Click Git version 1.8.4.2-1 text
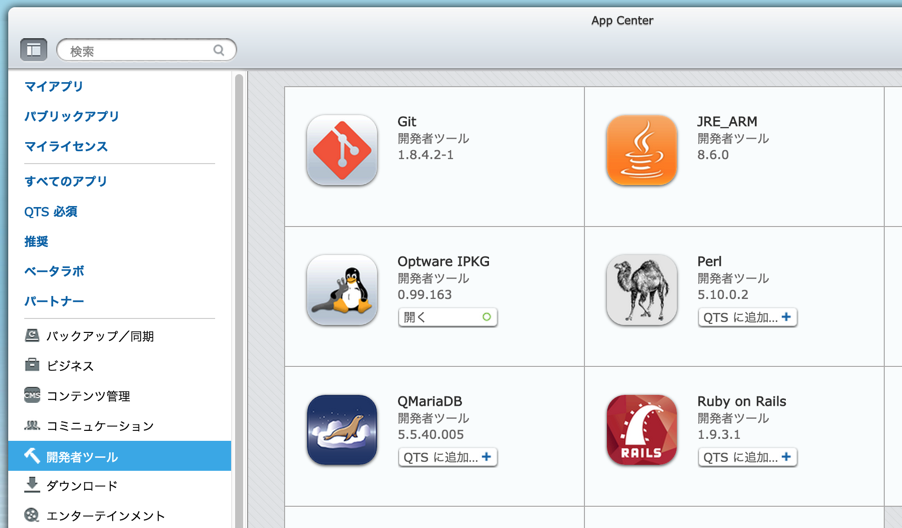Image resolution: width=902 pixels, height=528 pixels. [x=426, y=155]
